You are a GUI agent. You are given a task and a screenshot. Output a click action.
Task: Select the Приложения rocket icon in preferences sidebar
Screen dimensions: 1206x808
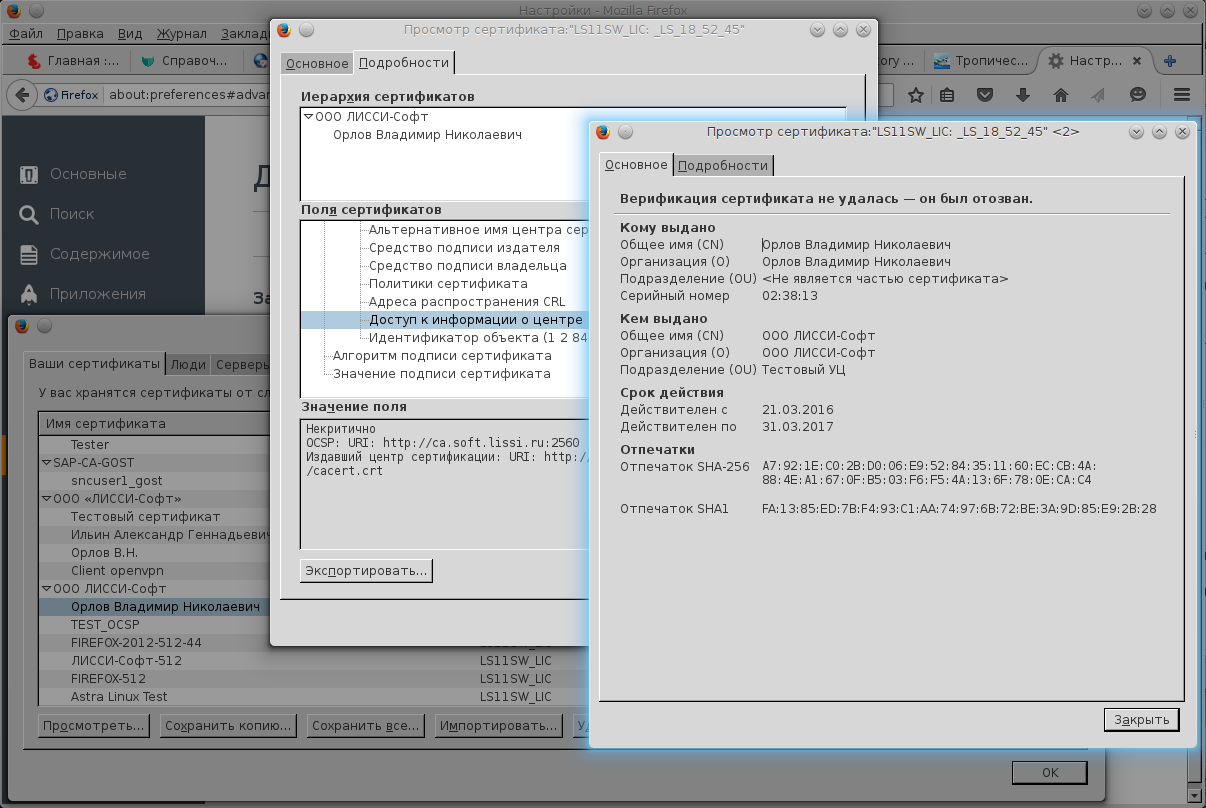point(29,294)
